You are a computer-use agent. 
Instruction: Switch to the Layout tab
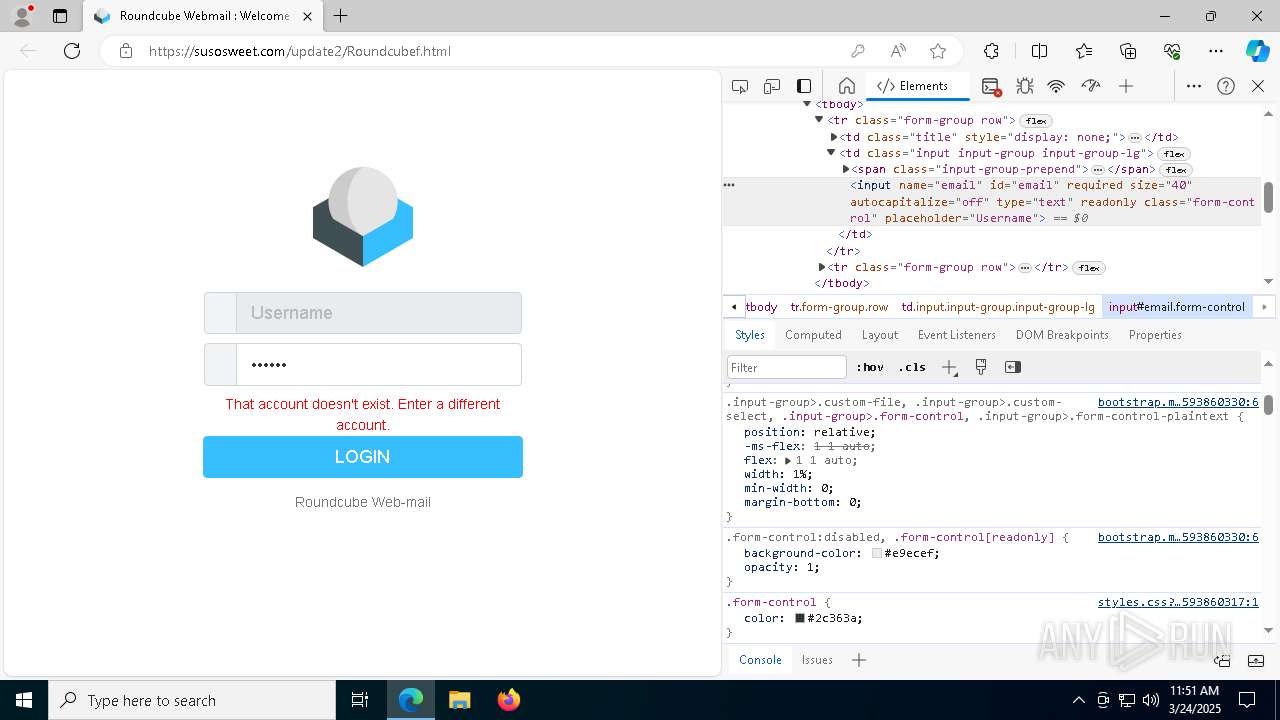point(880,335)
